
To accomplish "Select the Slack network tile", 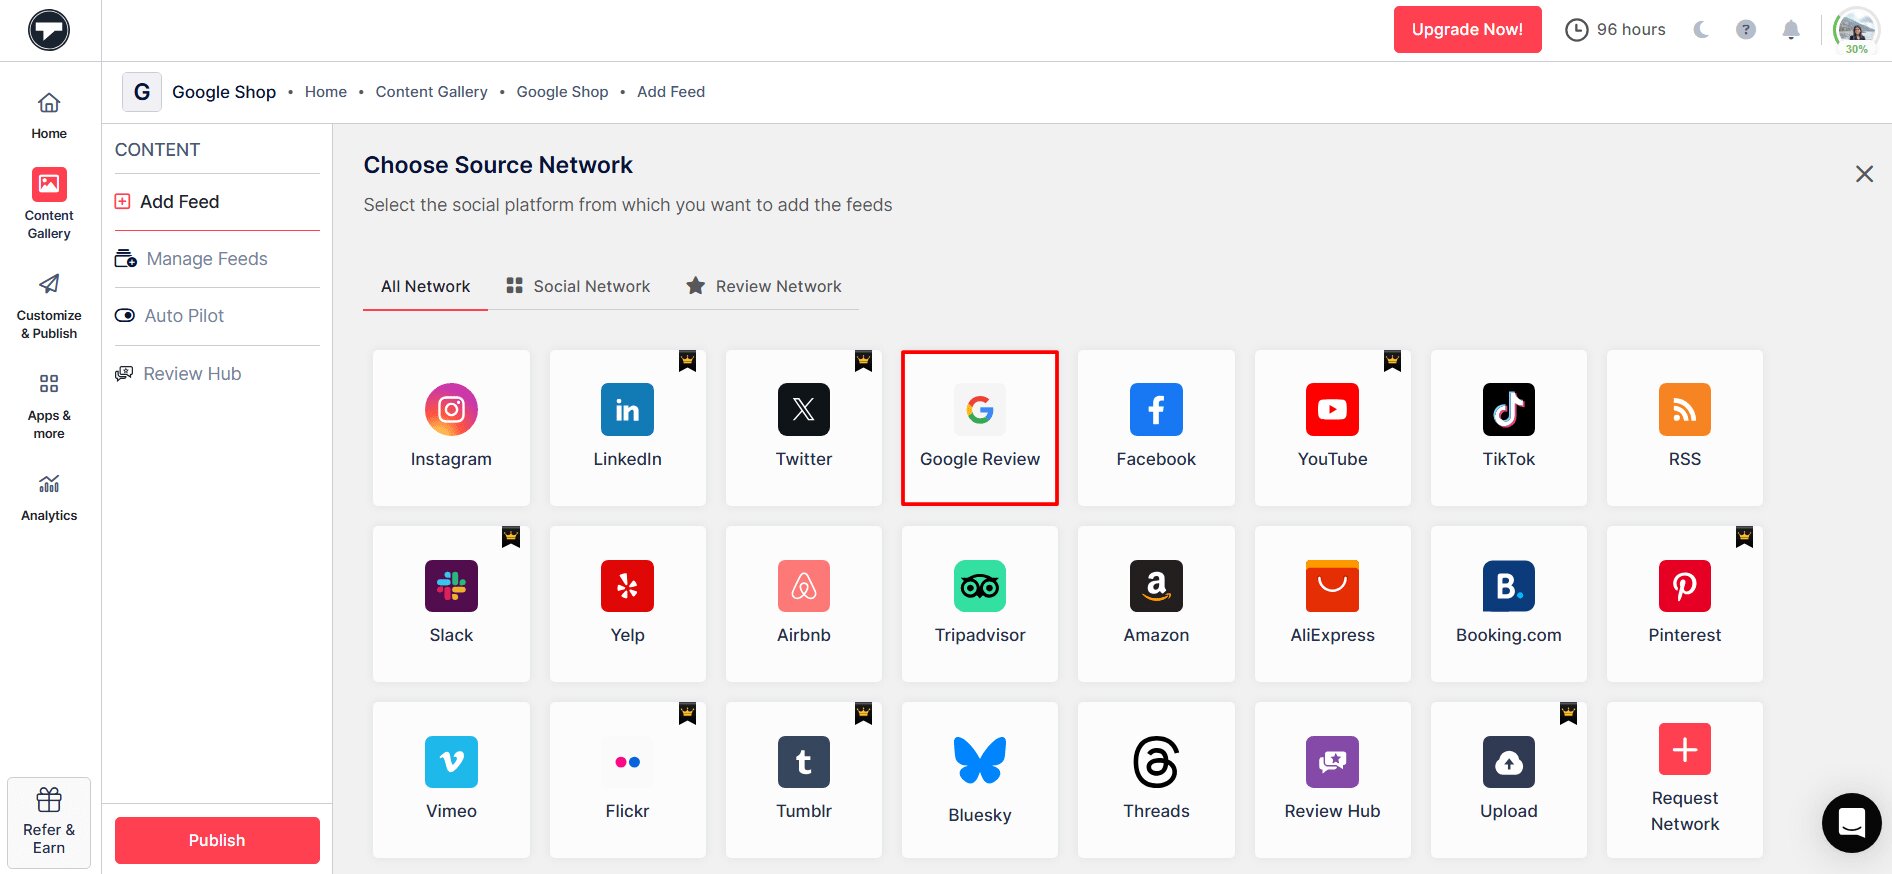I will [x=451, y=604].
